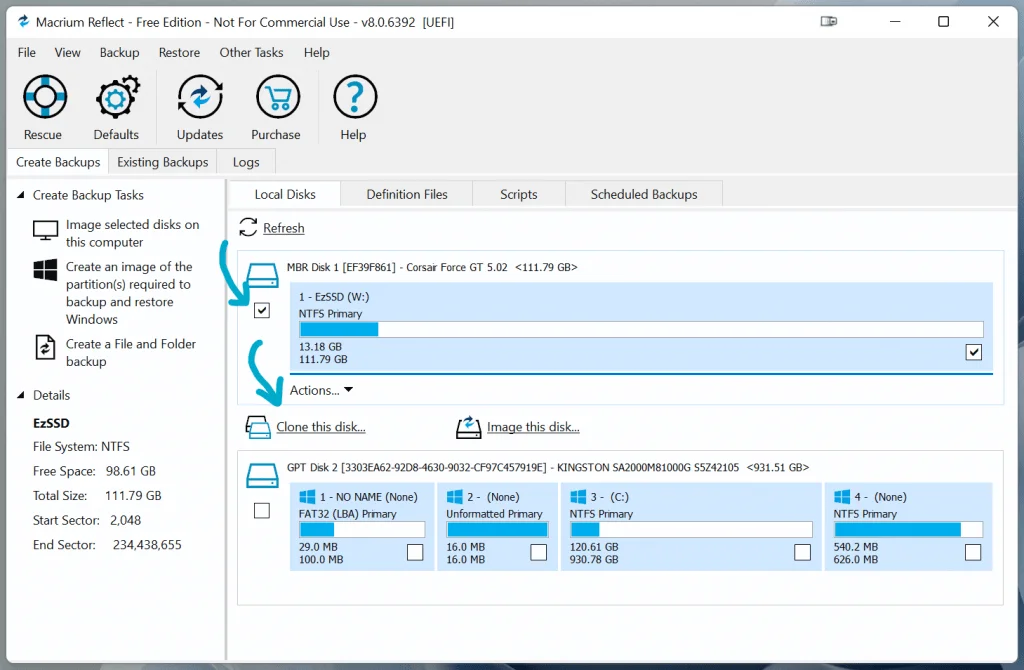The width and height of the screenshot is (1024, 670).
Task: Click the EzSSD (W:) usage bar
Action: click(x=641, y=329)
